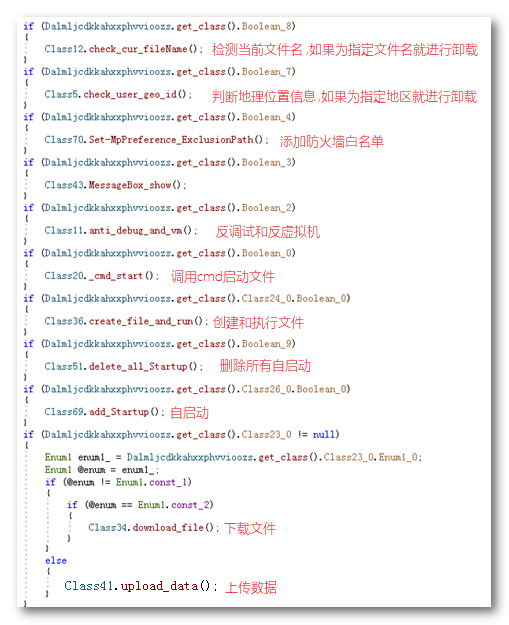Click the _cmd_start method call

click(x=116, y=276)
